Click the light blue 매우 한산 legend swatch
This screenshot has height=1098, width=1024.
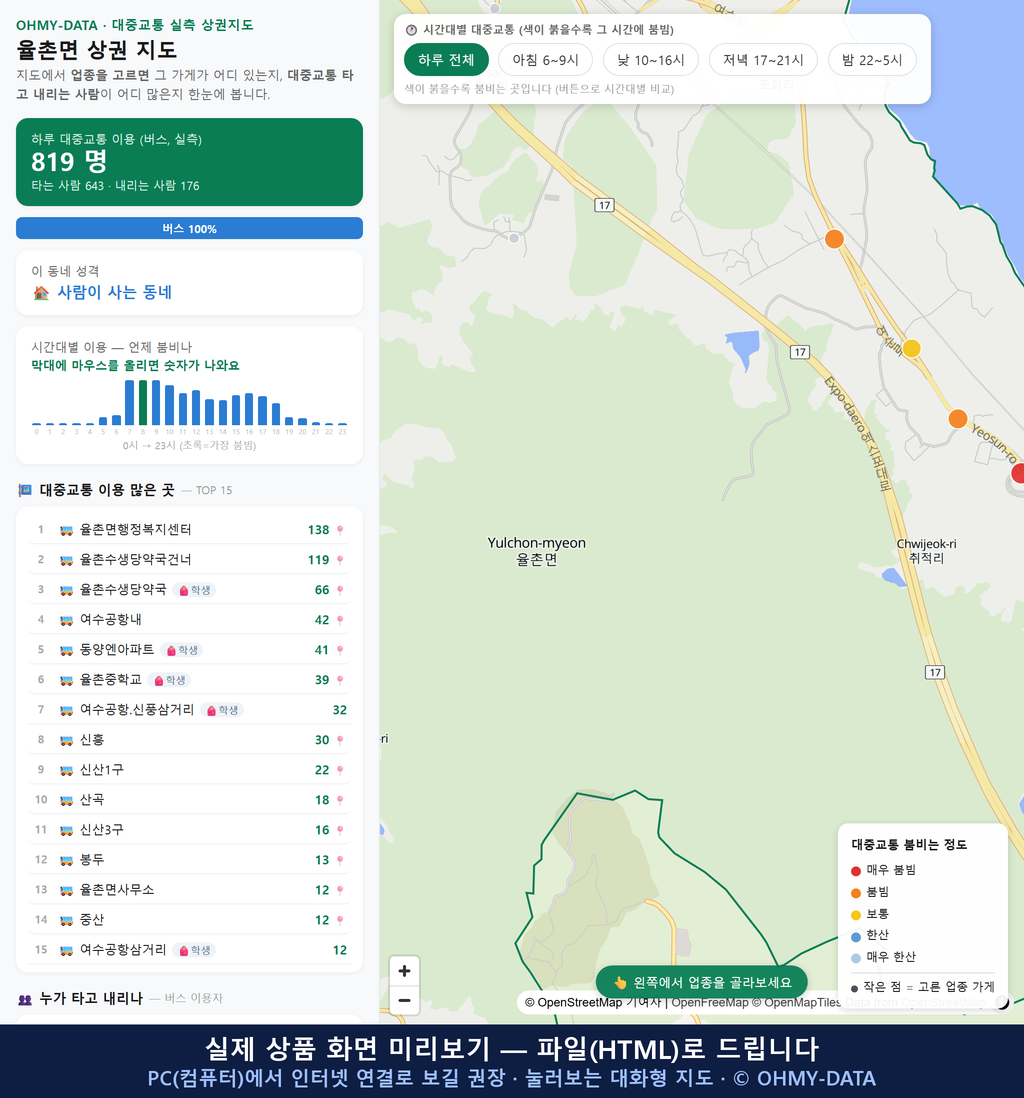856,958
